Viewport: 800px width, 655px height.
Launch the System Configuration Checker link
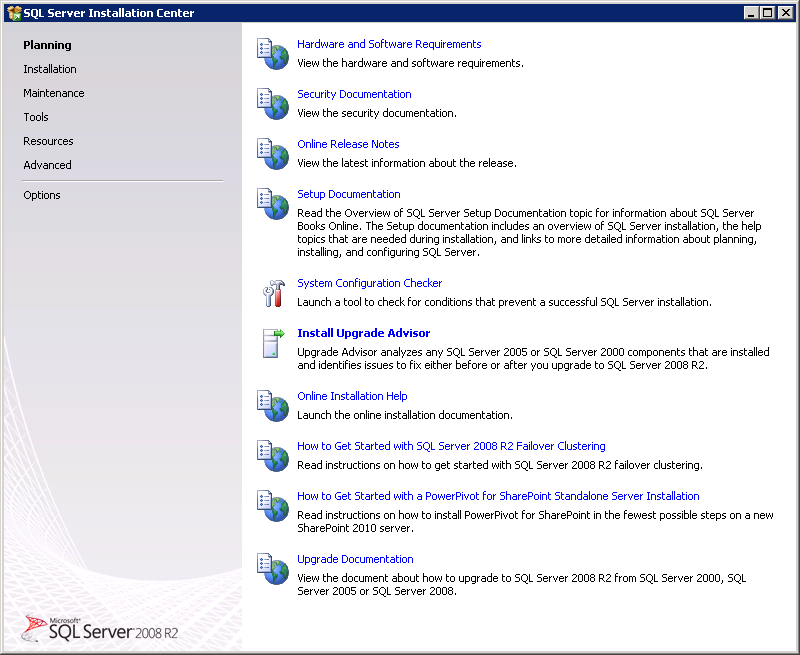pos(369,283)
